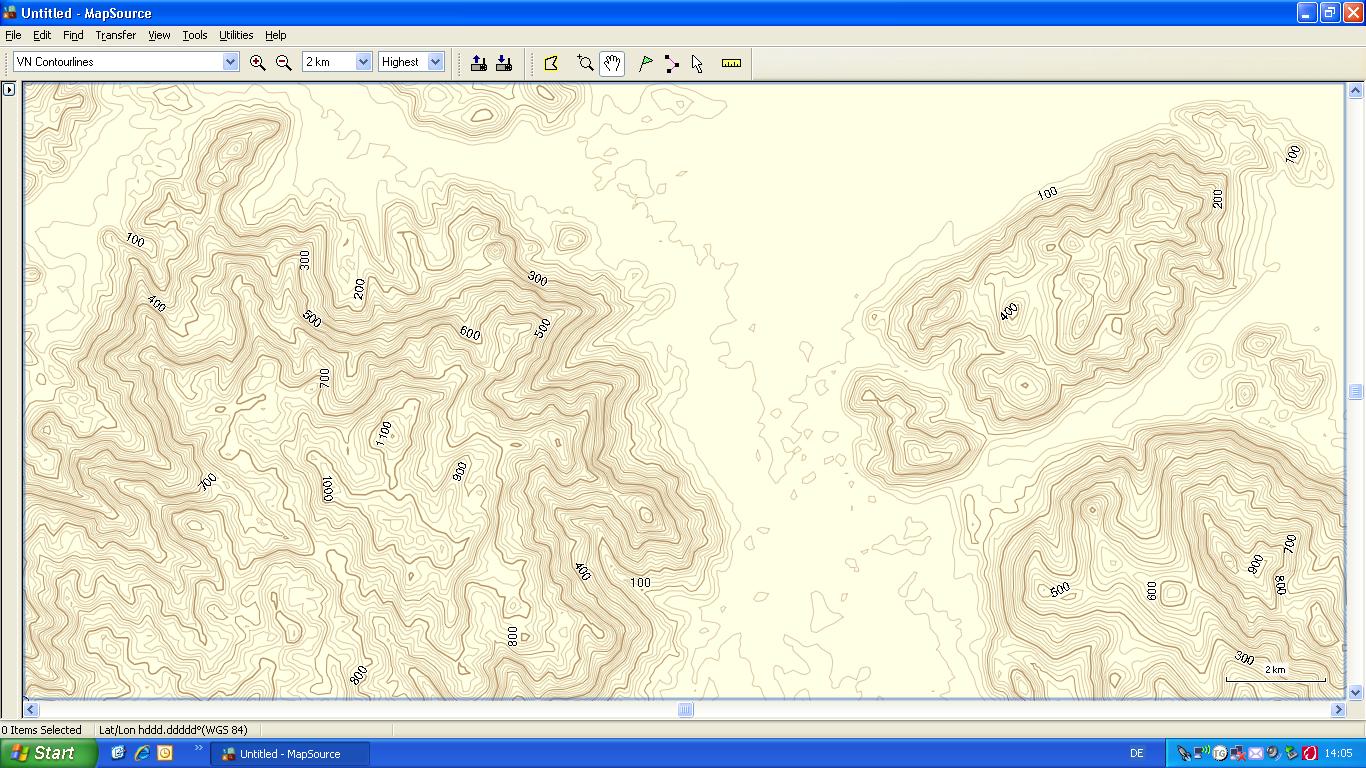Click the horizontal scrollbar thumb
Image resolution: width=1366 pixels, height=768 pixels.
pyautogui.click(x=685, y=709)
